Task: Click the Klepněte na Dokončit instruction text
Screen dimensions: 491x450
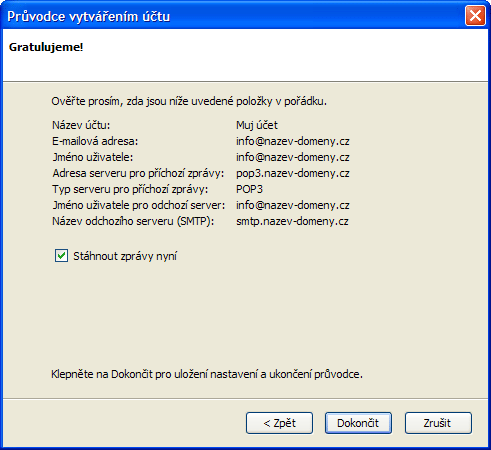Action: coord(207,374)
